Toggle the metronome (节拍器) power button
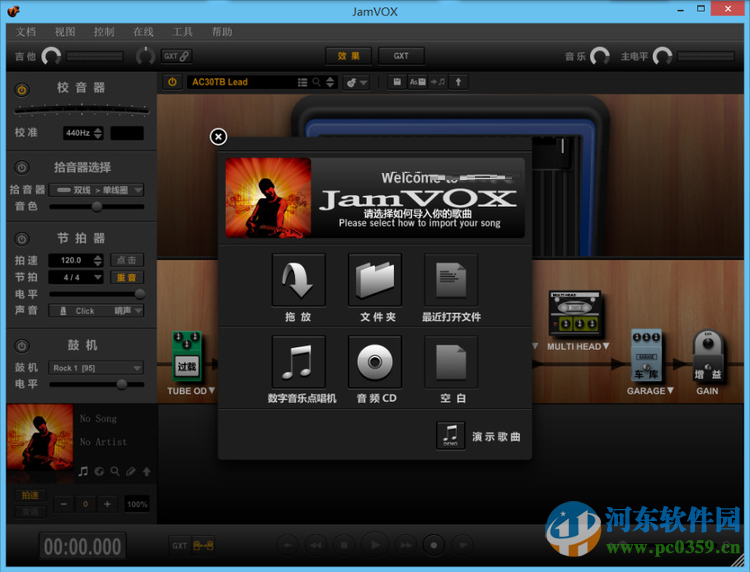Screen dimensions: 750x572 tap(22, 239)
